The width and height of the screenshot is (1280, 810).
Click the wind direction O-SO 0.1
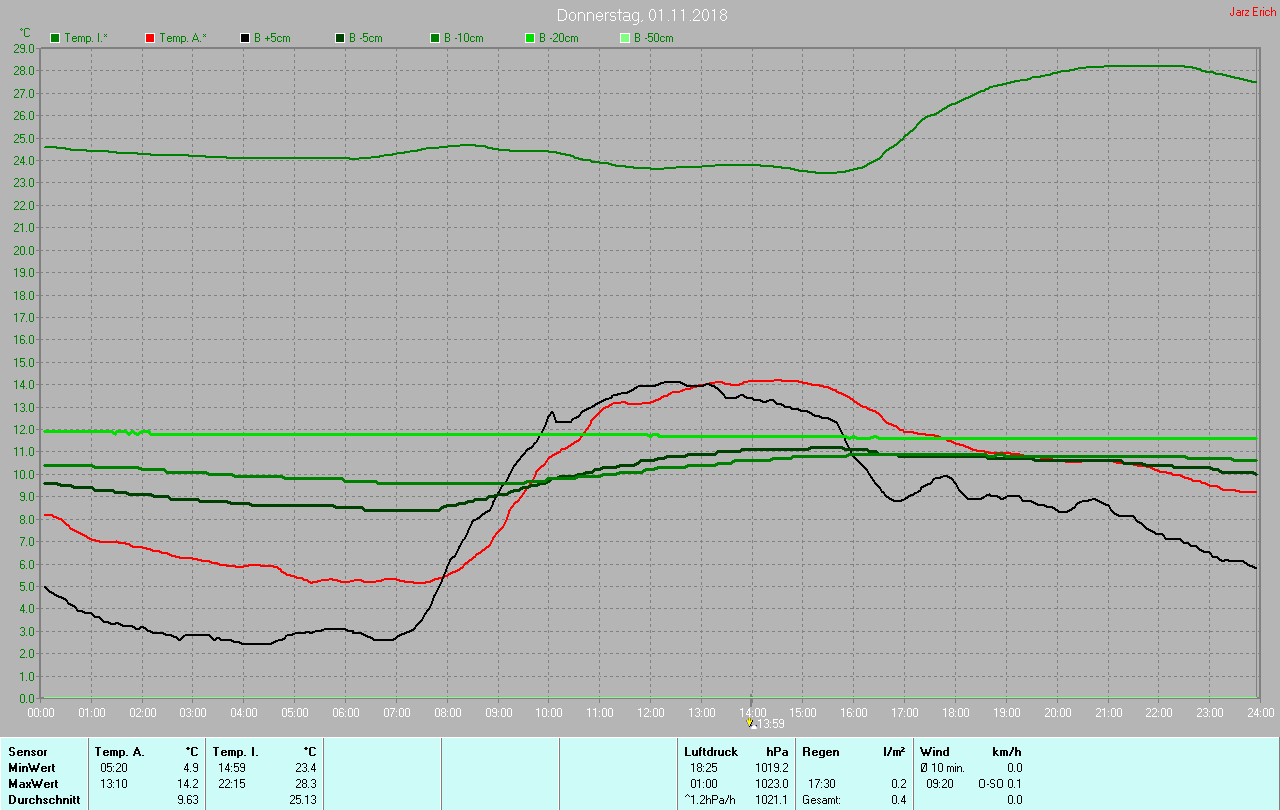[x=1000, y=783]
